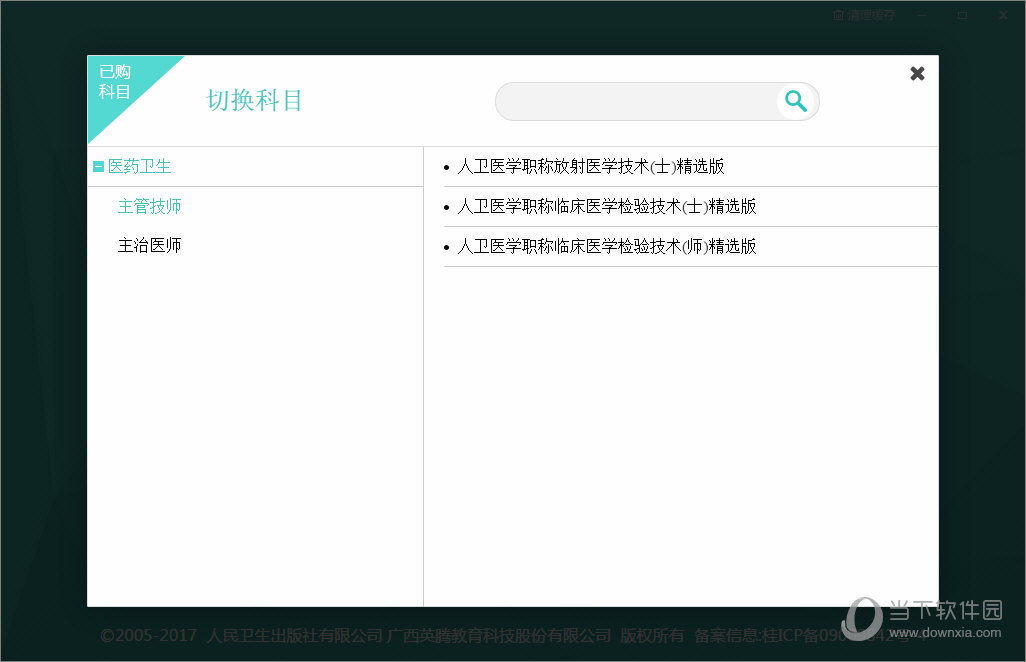Select 主管技师 in the subject tree
The width and height of the screenshot is (1026, 662).
[150, 206]
